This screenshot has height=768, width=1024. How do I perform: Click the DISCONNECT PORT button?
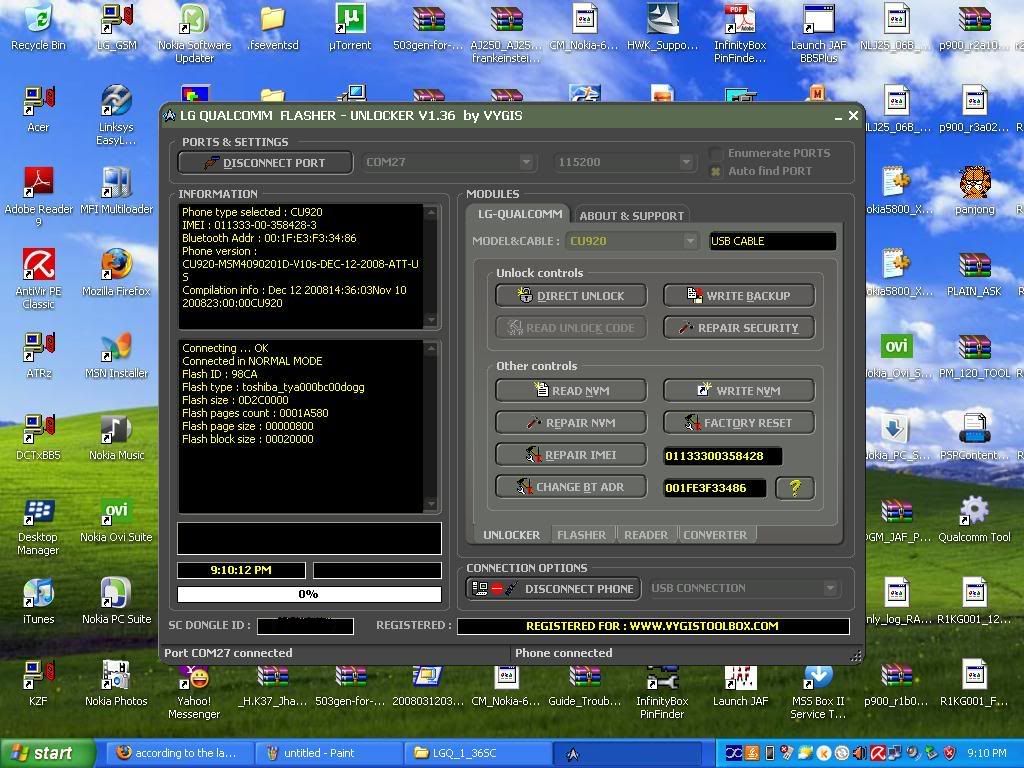265,163
